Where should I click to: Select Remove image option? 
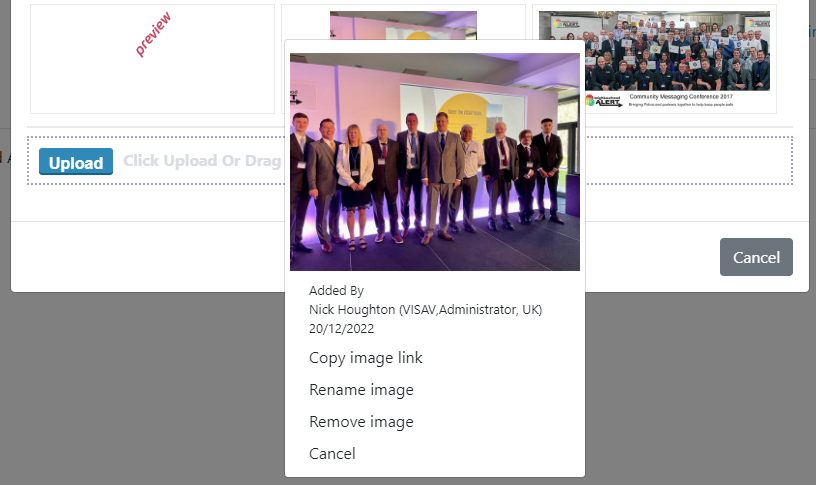(x=361, y=422)
